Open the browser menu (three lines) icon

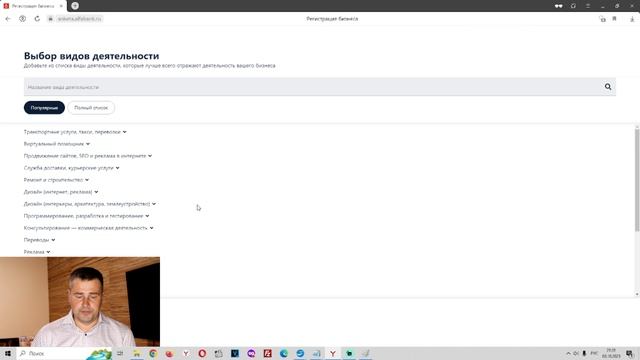[588, 6]
